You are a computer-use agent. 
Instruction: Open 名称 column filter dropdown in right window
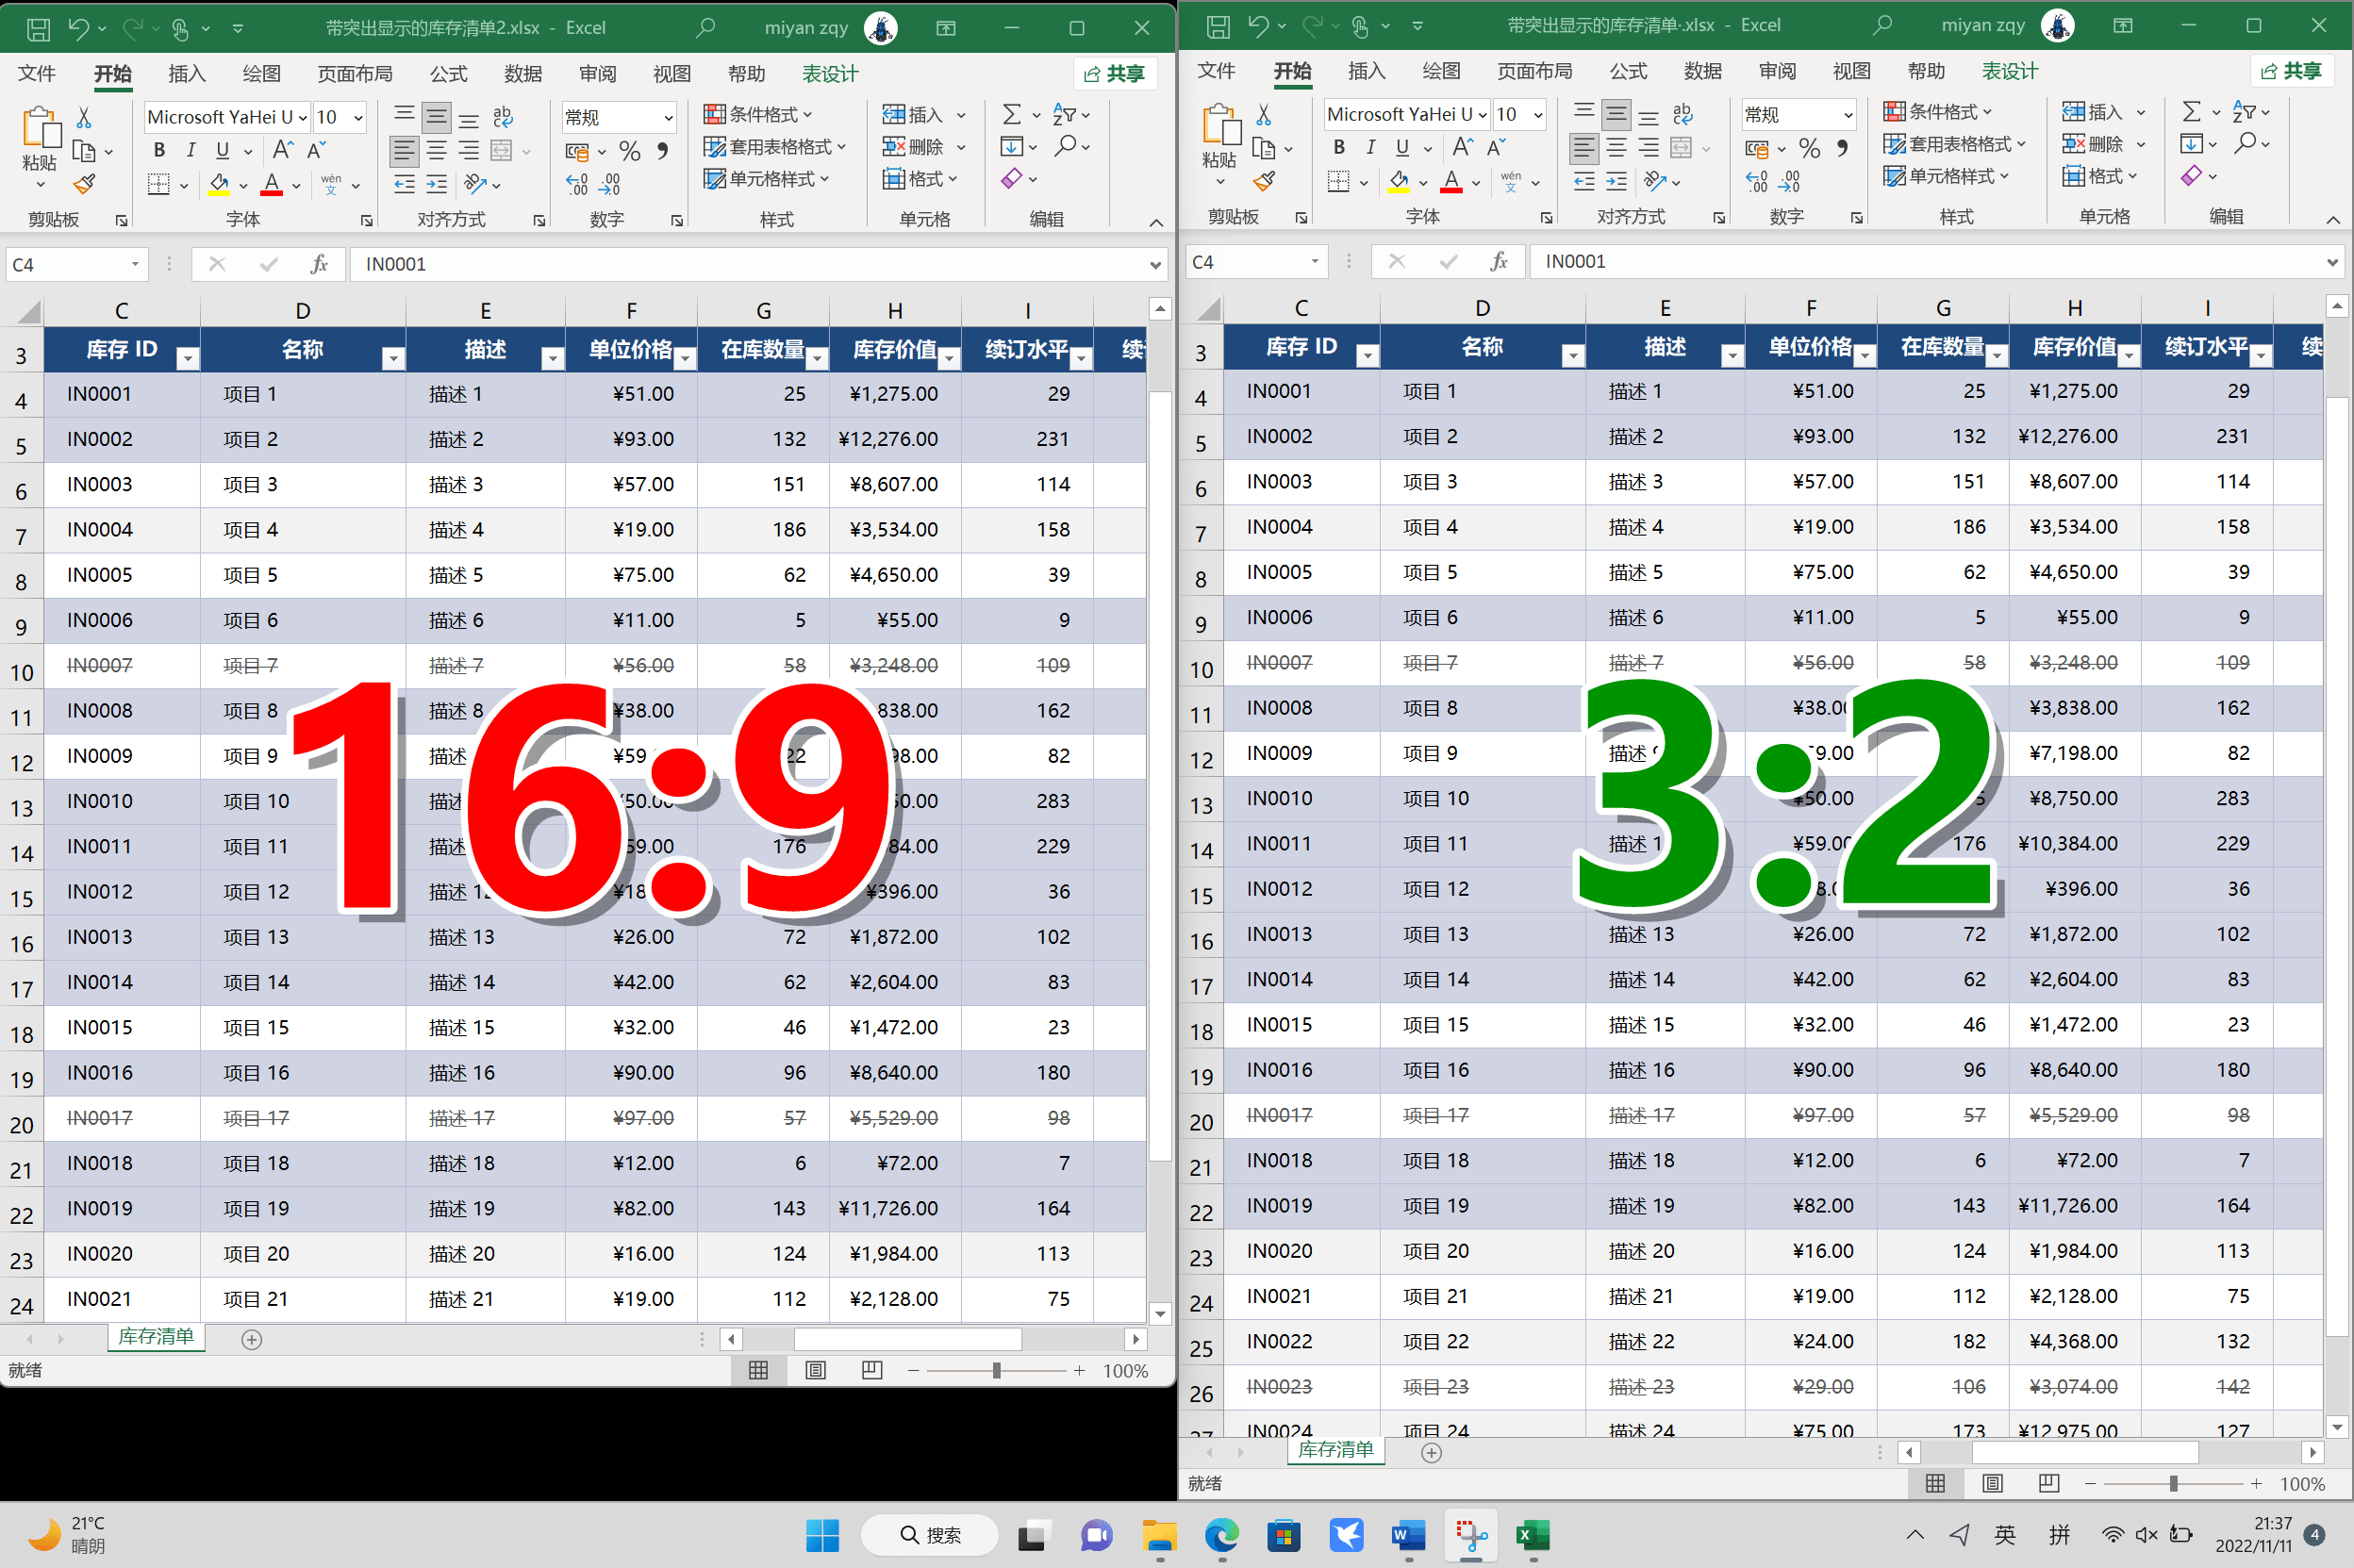click(x=1572, y=355)
